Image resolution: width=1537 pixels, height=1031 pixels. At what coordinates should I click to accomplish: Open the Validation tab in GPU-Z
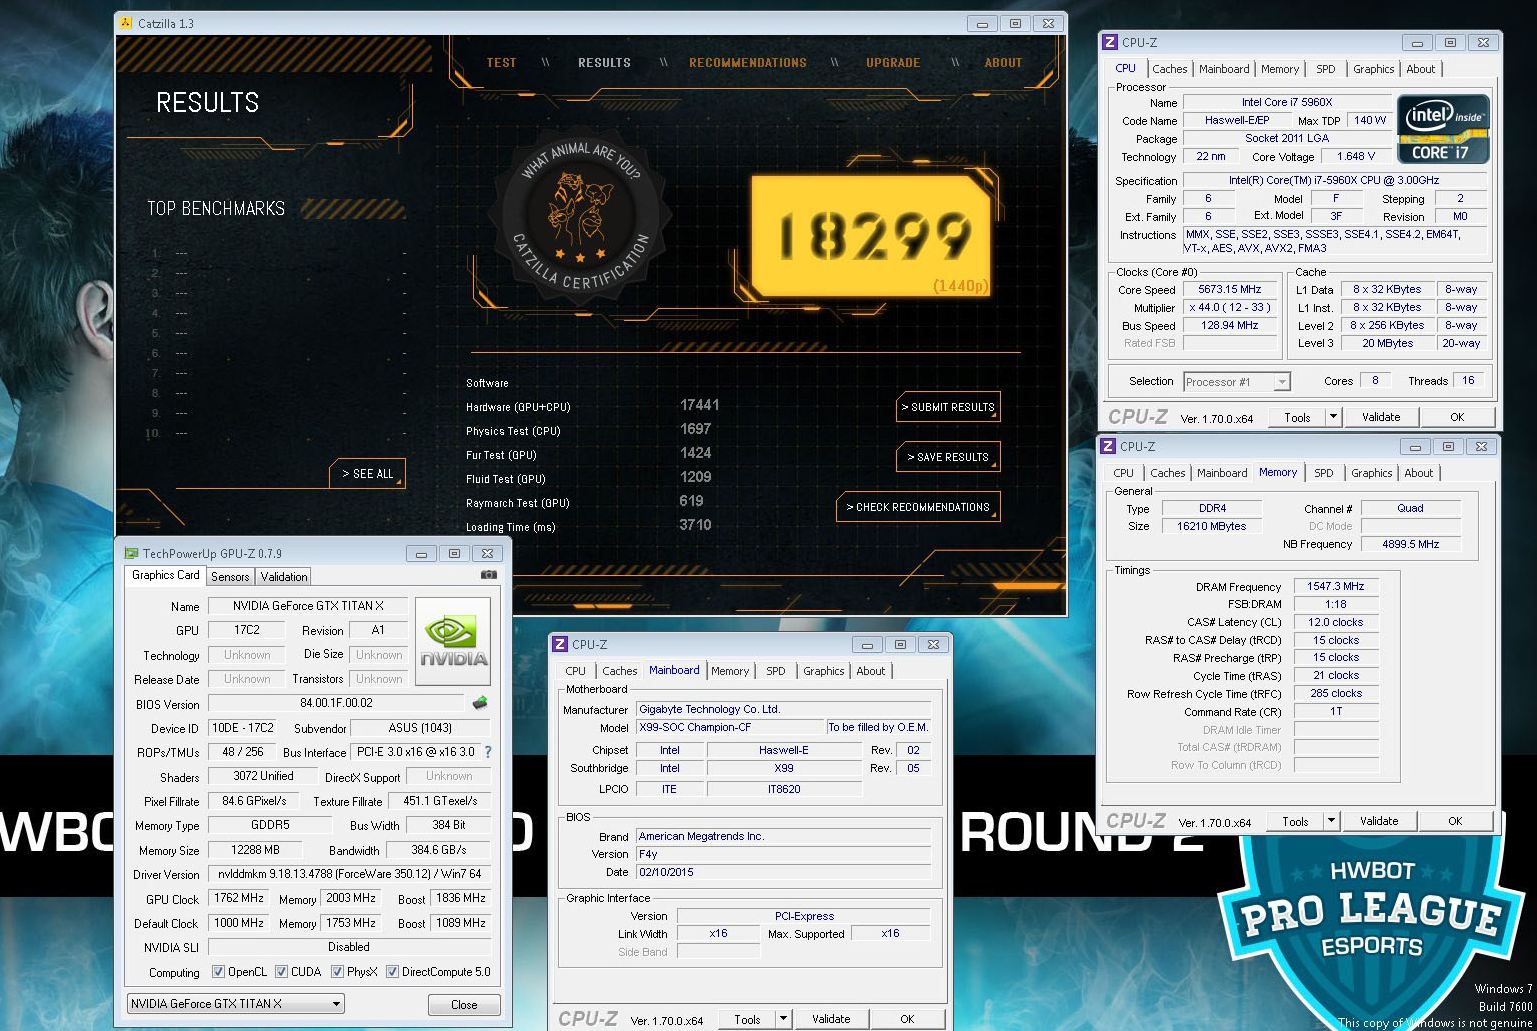pyautogui.click(x=284, y=577)
